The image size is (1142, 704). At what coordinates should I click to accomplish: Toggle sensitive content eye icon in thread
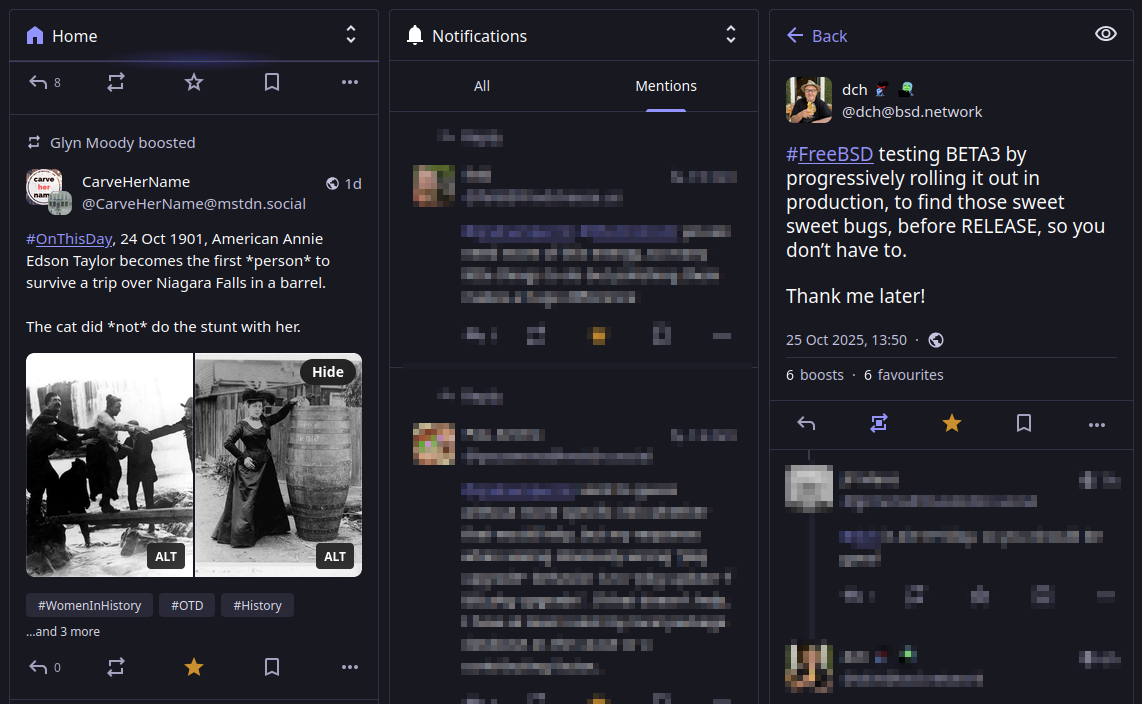(x=1105, y=35)
